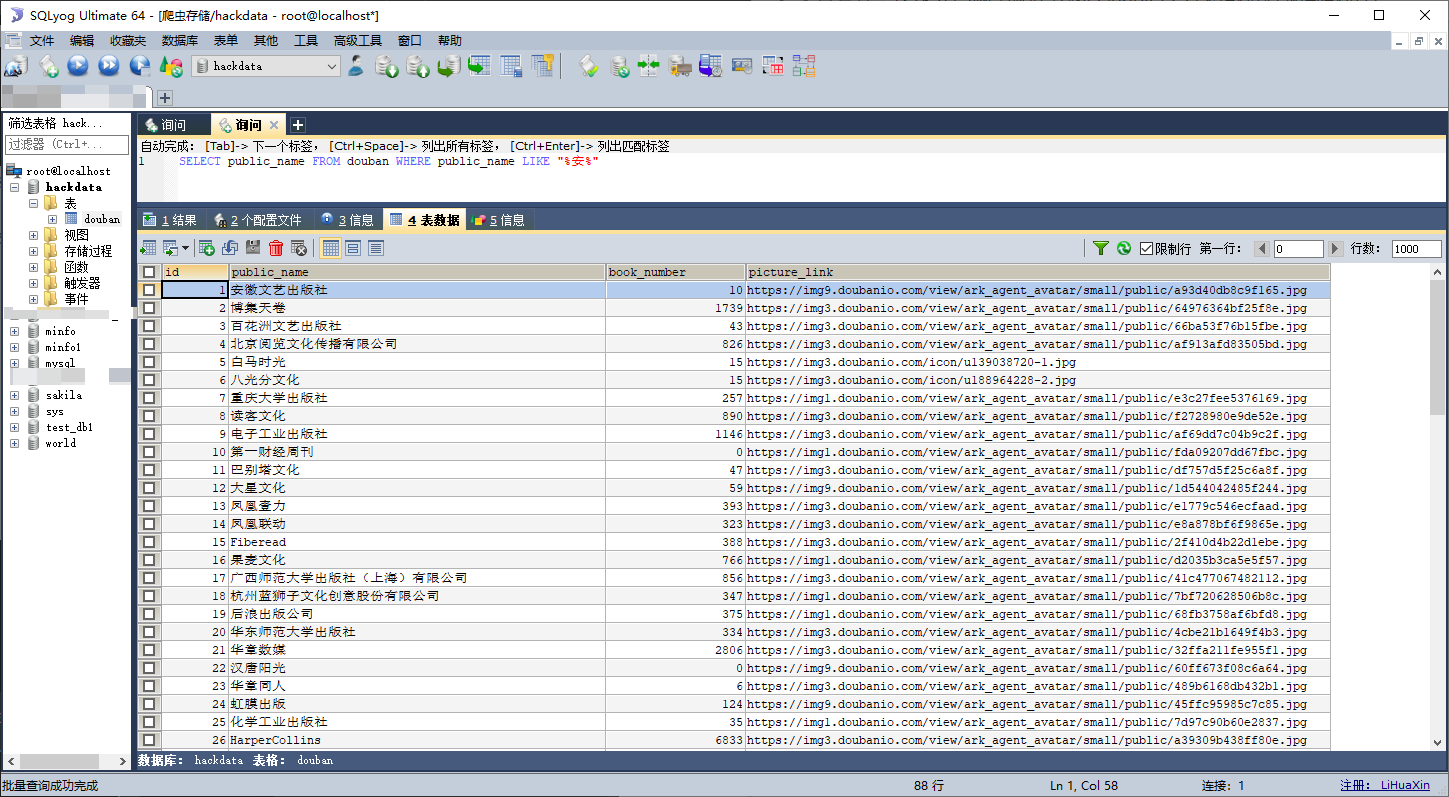Click the execute all queries icon
This screenshot has height=797, width=1449.
click(109, 66)
